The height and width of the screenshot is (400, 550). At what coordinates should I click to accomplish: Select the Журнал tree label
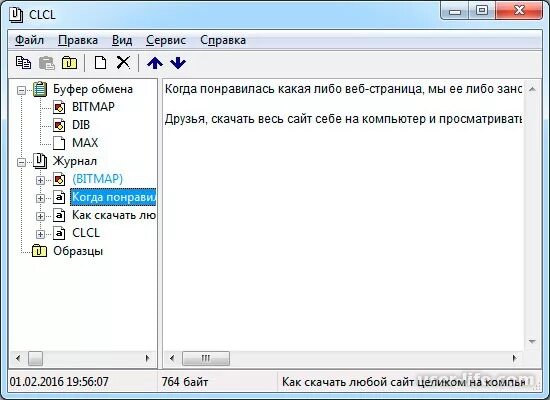pos(75,161)
